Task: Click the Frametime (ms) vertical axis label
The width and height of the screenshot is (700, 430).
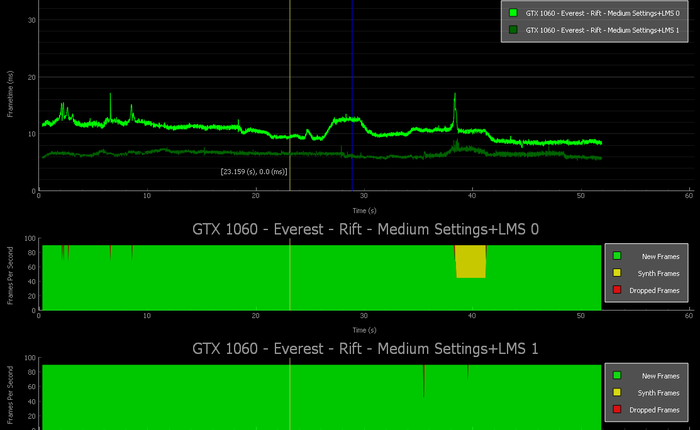Action: 10,94
